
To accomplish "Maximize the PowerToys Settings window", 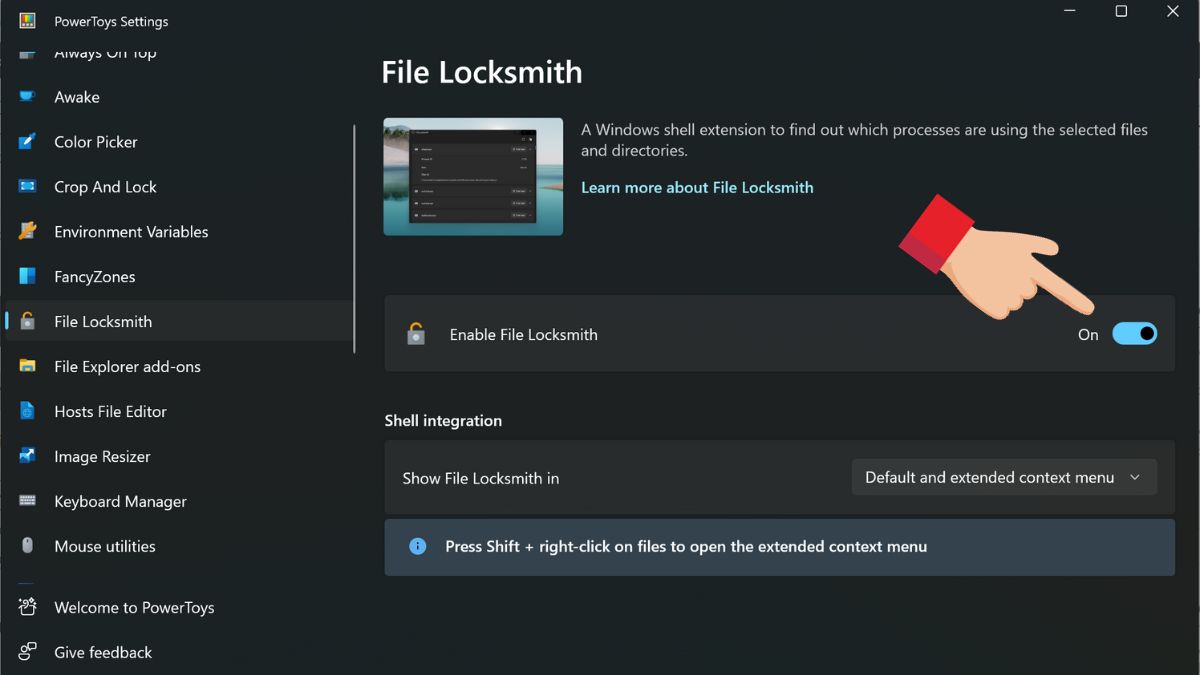I will pyautogui.click(x=1121, y=12).
